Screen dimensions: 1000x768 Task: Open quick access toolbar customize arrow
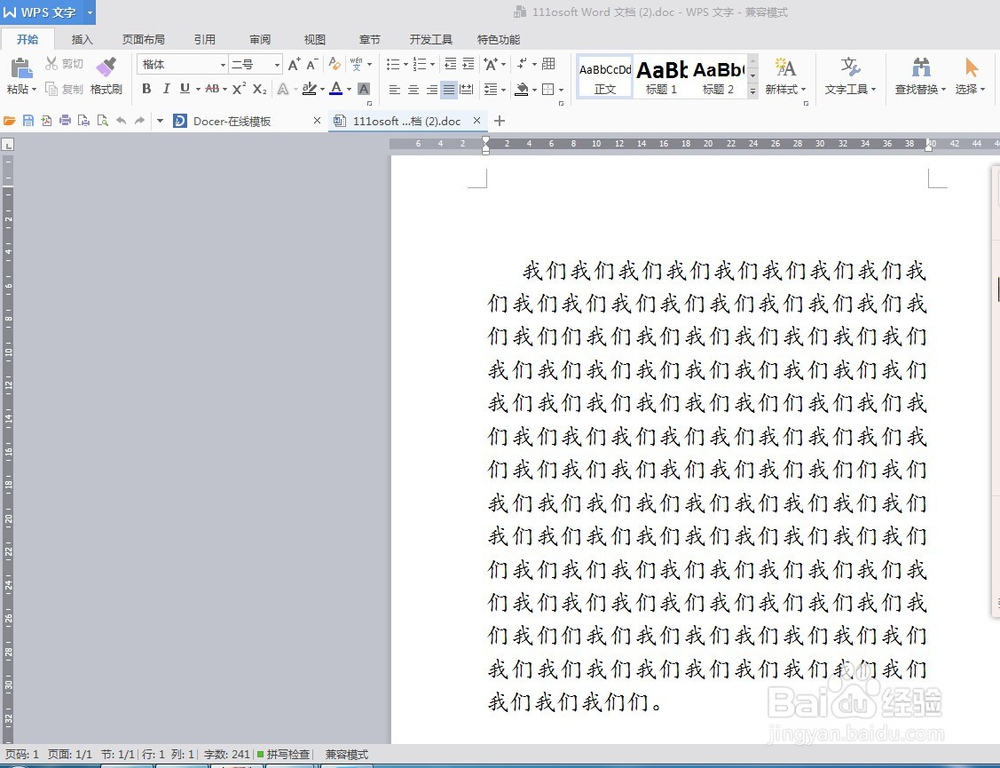click(160, 121)
